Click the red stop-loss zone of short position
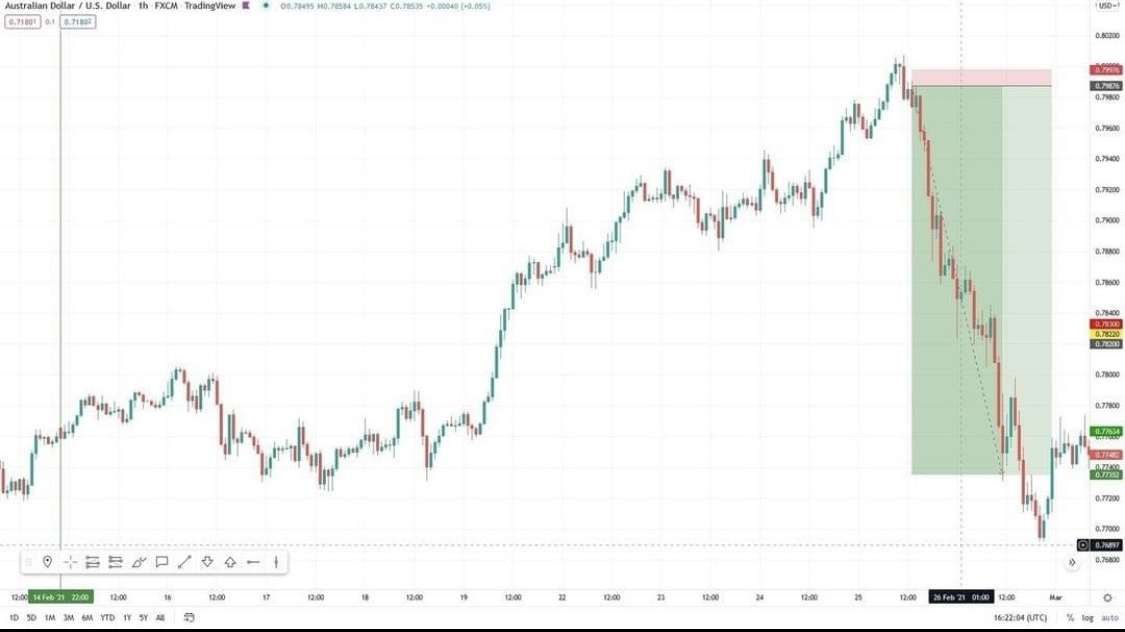 tap(981, 77)
